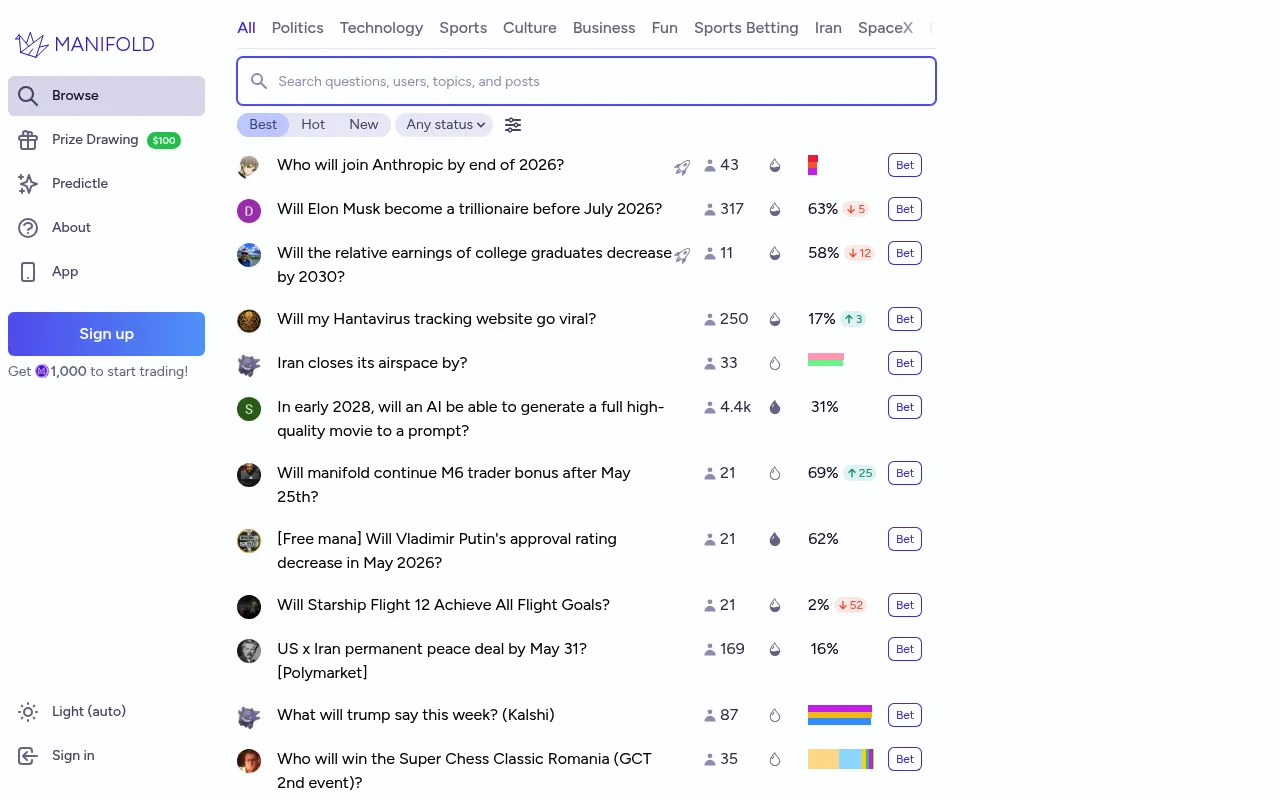Image resolution: width=1280 pixels, height=800 pixels.
Task: Open M6 trader bonus question
Action: click(454, 485)
